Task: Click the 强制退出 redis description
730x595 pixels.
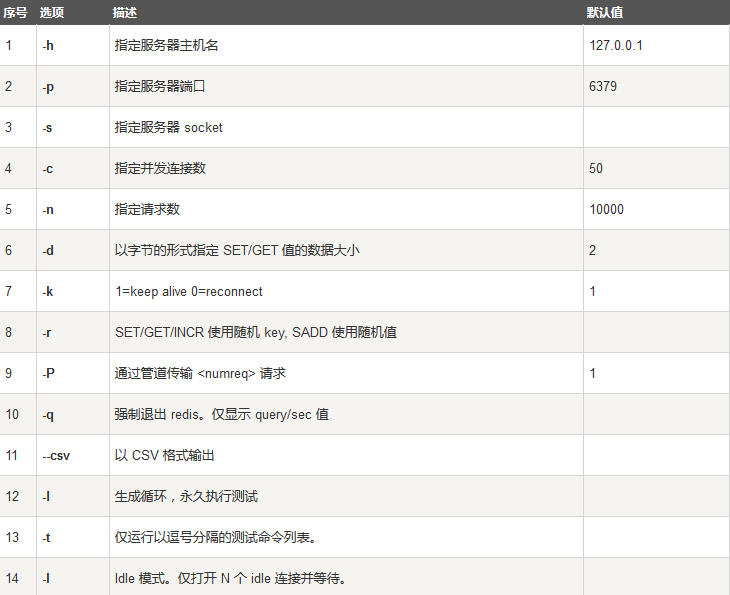Action: (222, 414)
